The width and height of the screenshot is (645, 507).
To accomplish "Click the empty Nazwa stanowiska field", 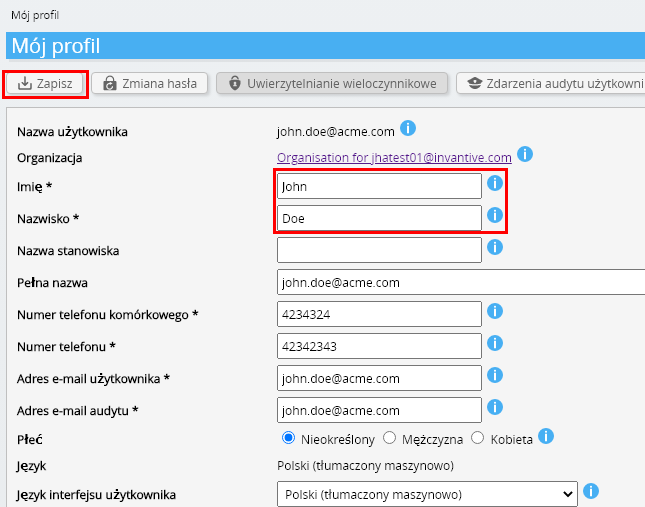I will pos(379,250).
